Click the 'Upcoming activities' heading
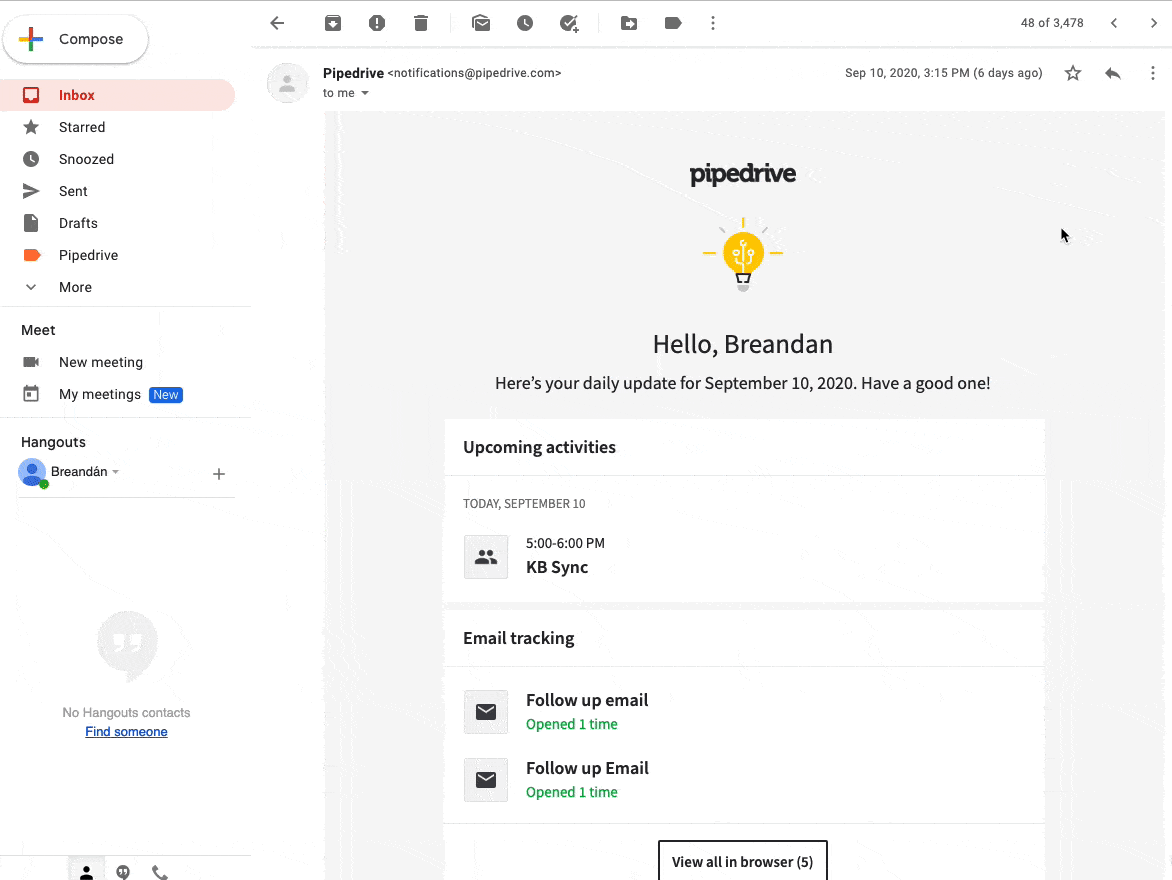This screenshot has height=880, width=1172. click(540, 447)
